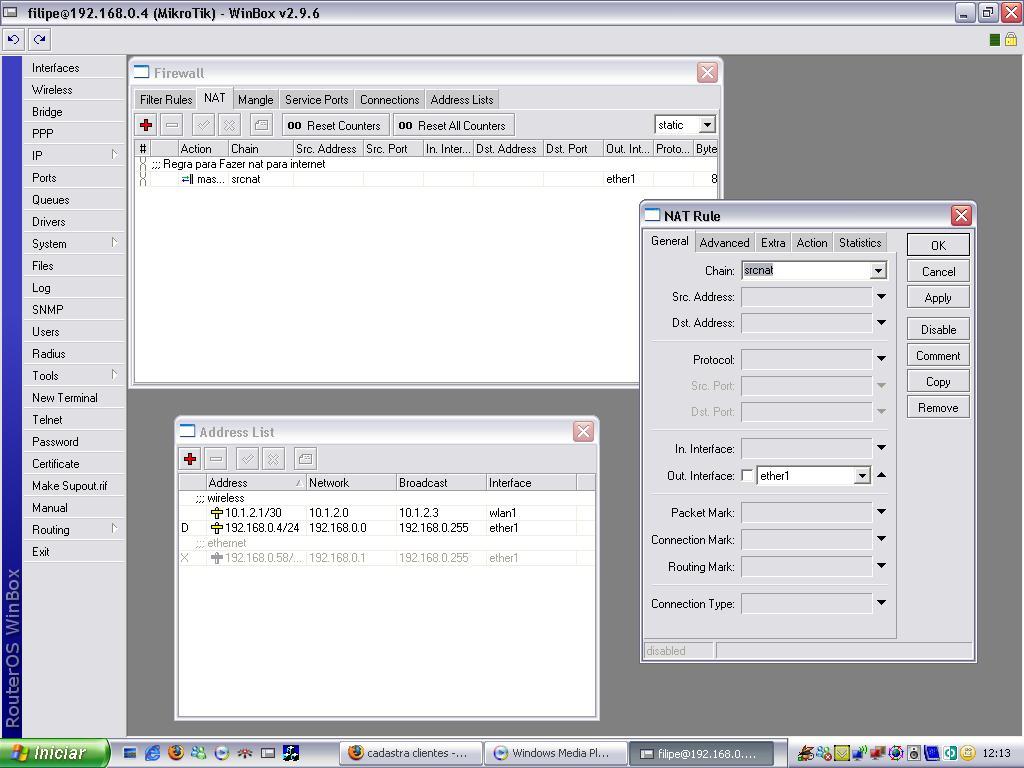Add new address with red plus
Viewport: 1024px width, 768px height.
tap(190, 458)
